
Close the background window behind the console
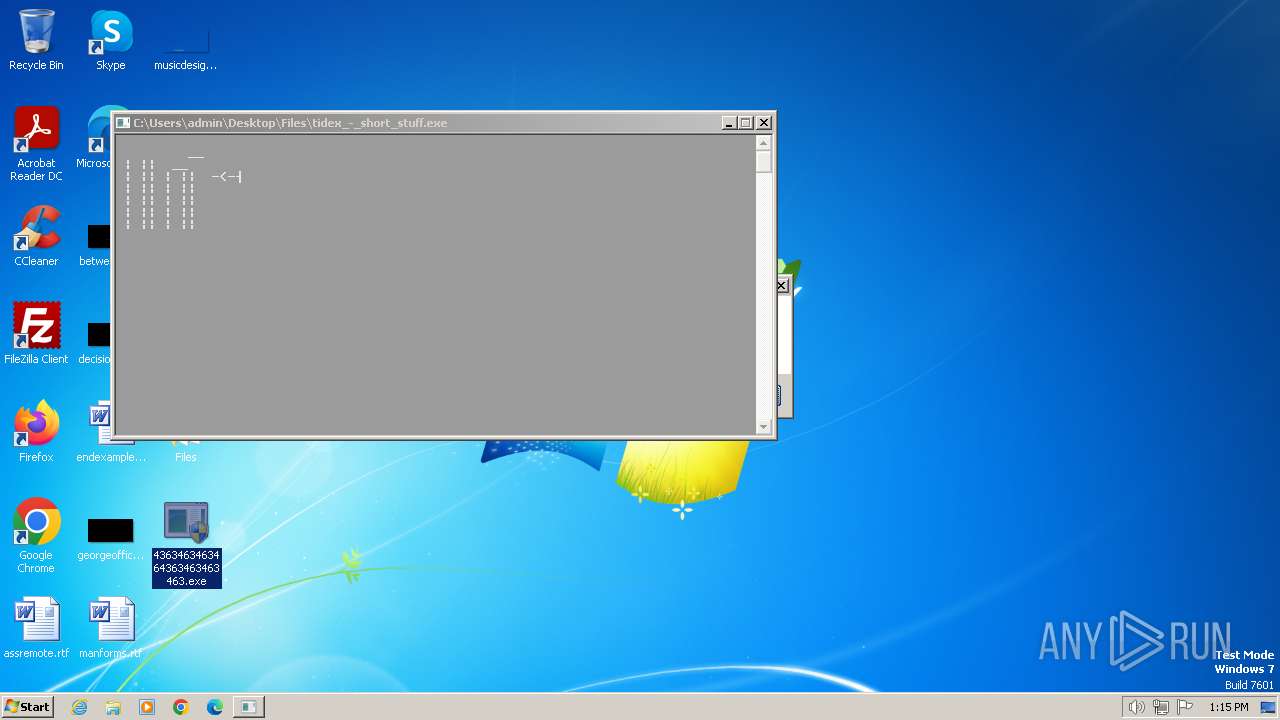pyautogui.click(x=782, y=286)
